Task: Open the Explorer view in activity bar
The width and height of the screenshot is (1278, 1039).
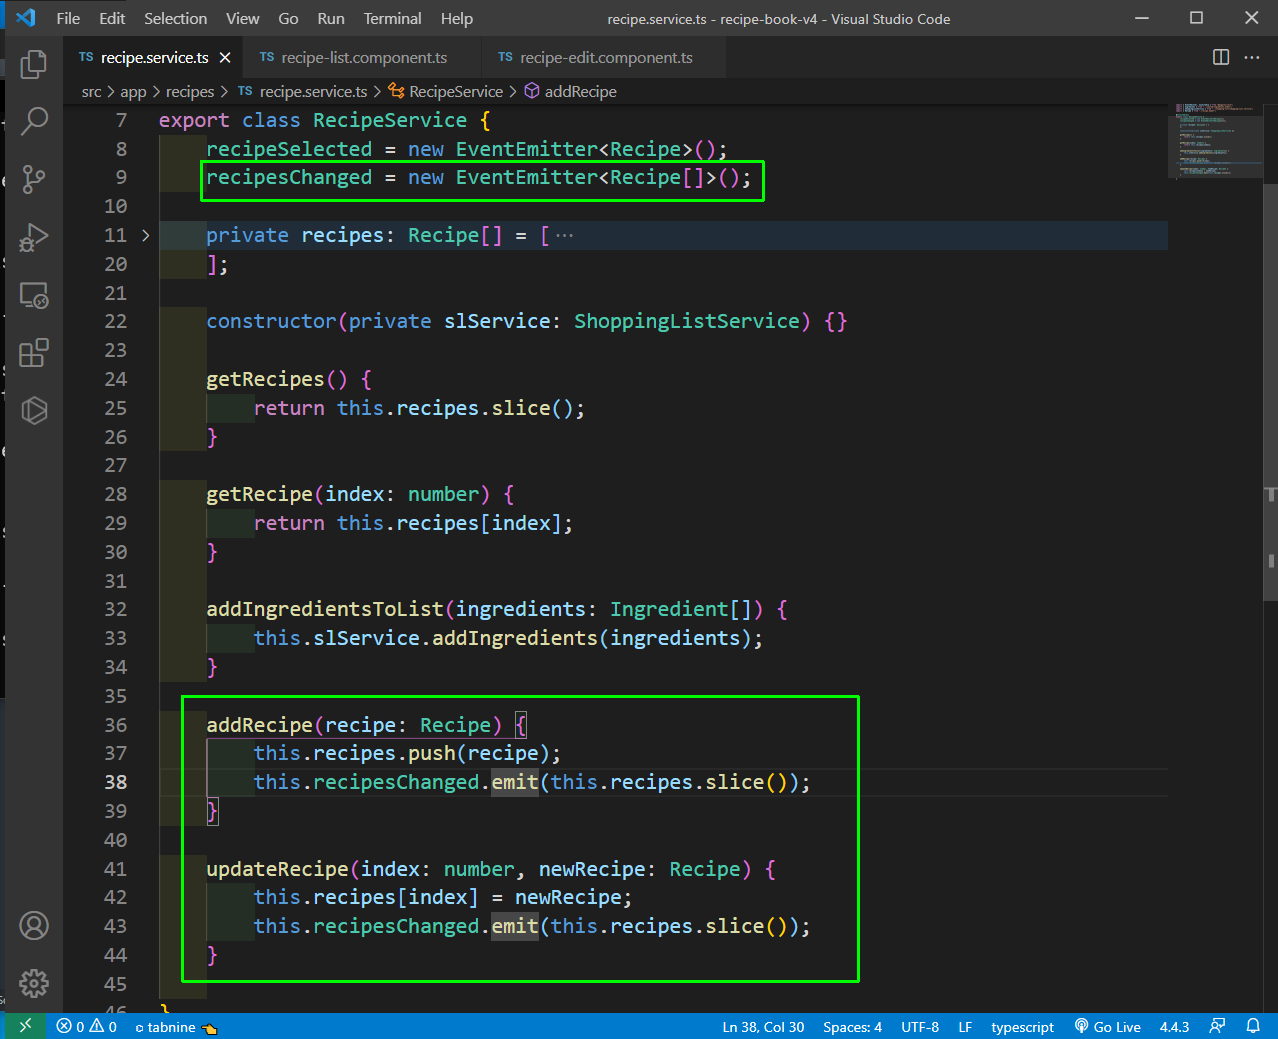Action: click(x=34, y=64)
